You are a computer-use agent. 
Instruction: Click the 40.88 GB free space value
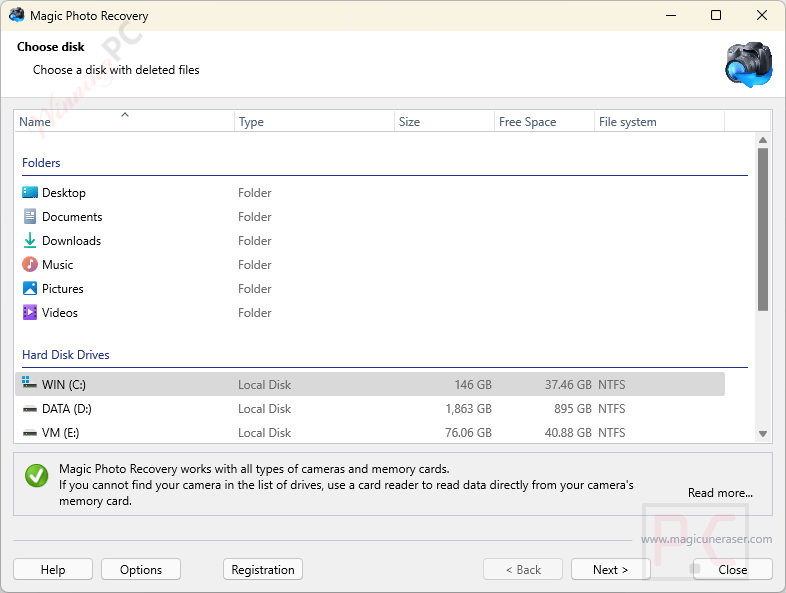tap(568, 432)
